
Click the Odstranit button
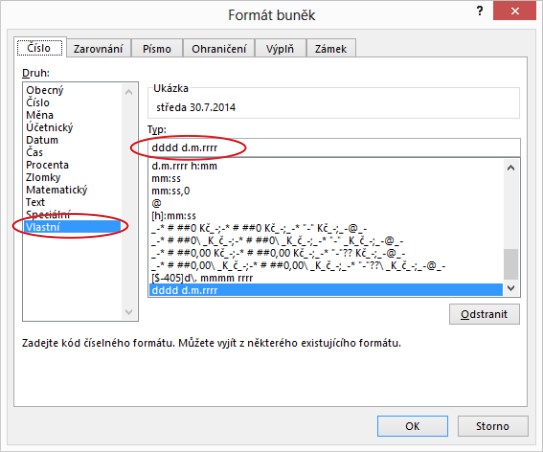[x=484, y=314]
